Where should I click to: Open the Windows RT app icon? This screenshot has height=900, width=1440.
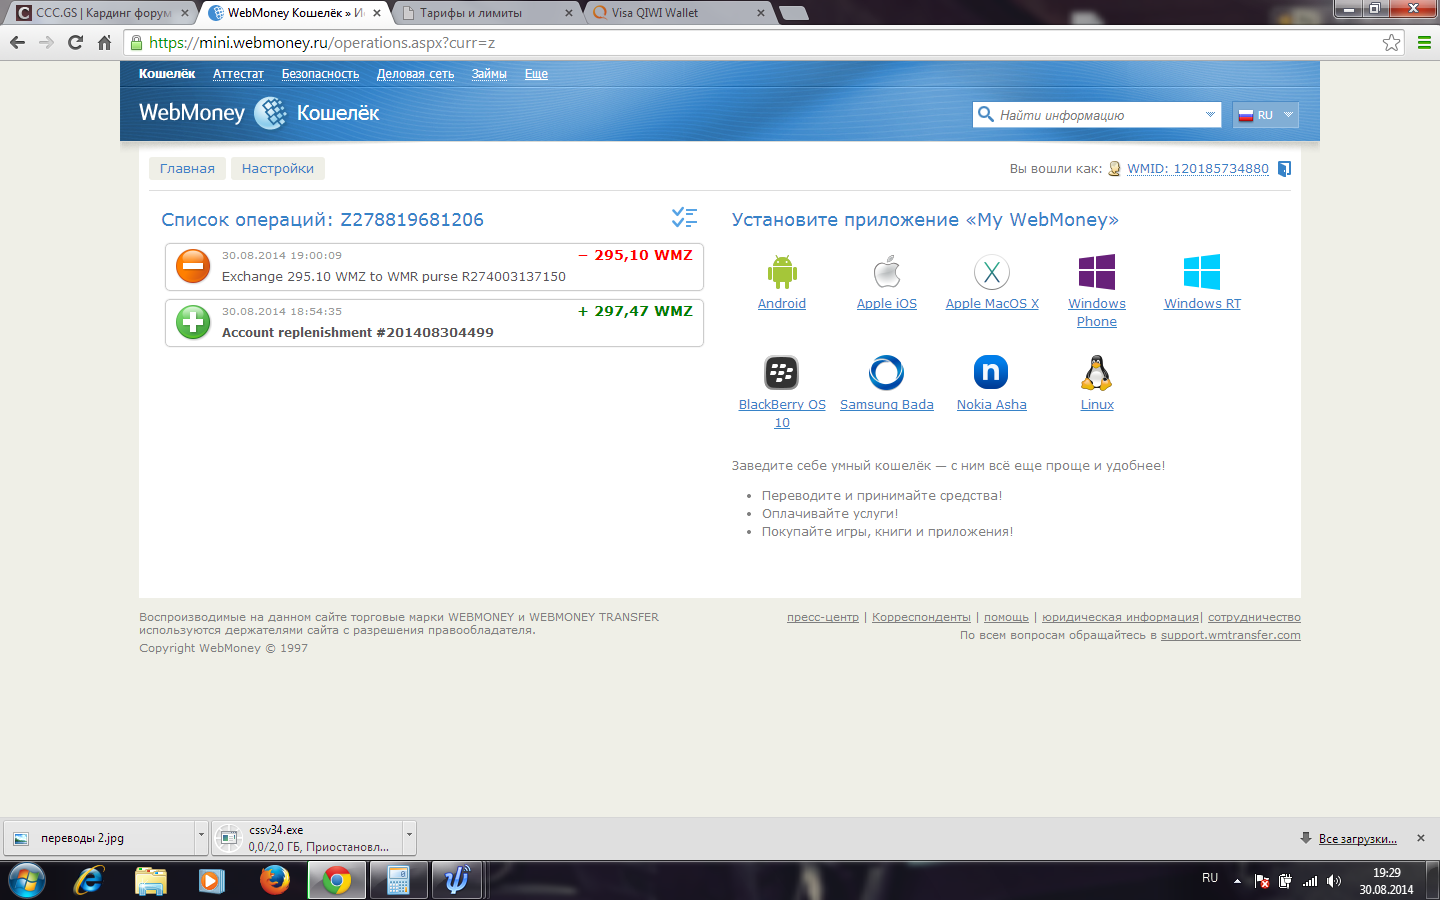point(1202,272)
